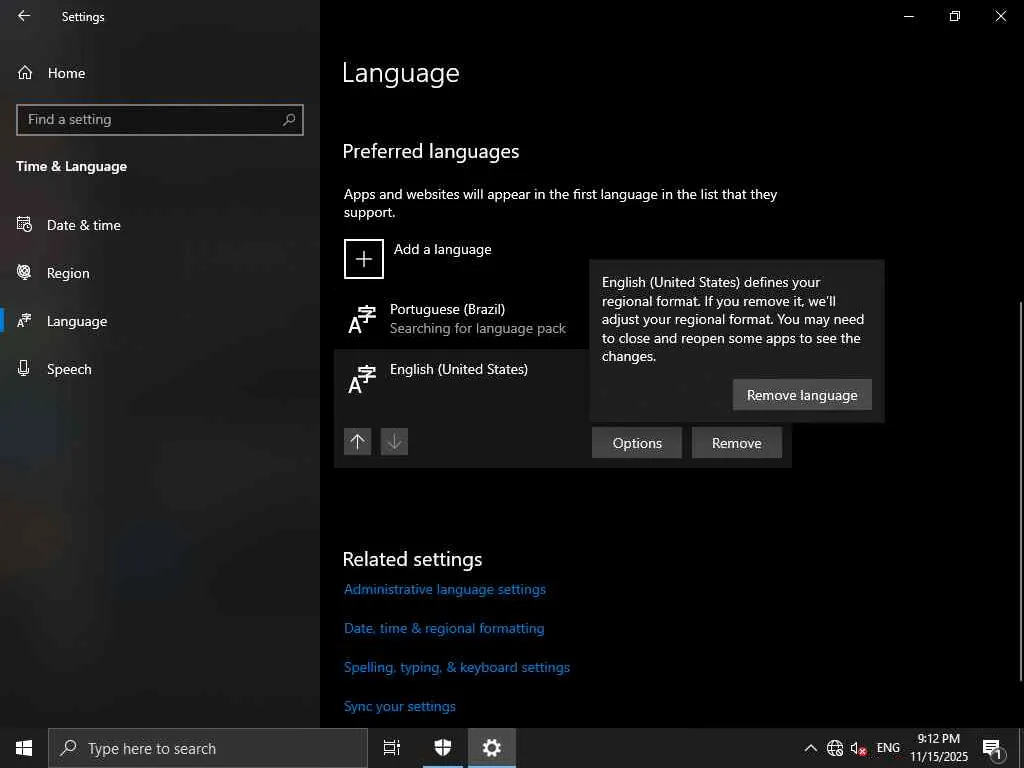Click the Windows Start button

coord(24,748)
